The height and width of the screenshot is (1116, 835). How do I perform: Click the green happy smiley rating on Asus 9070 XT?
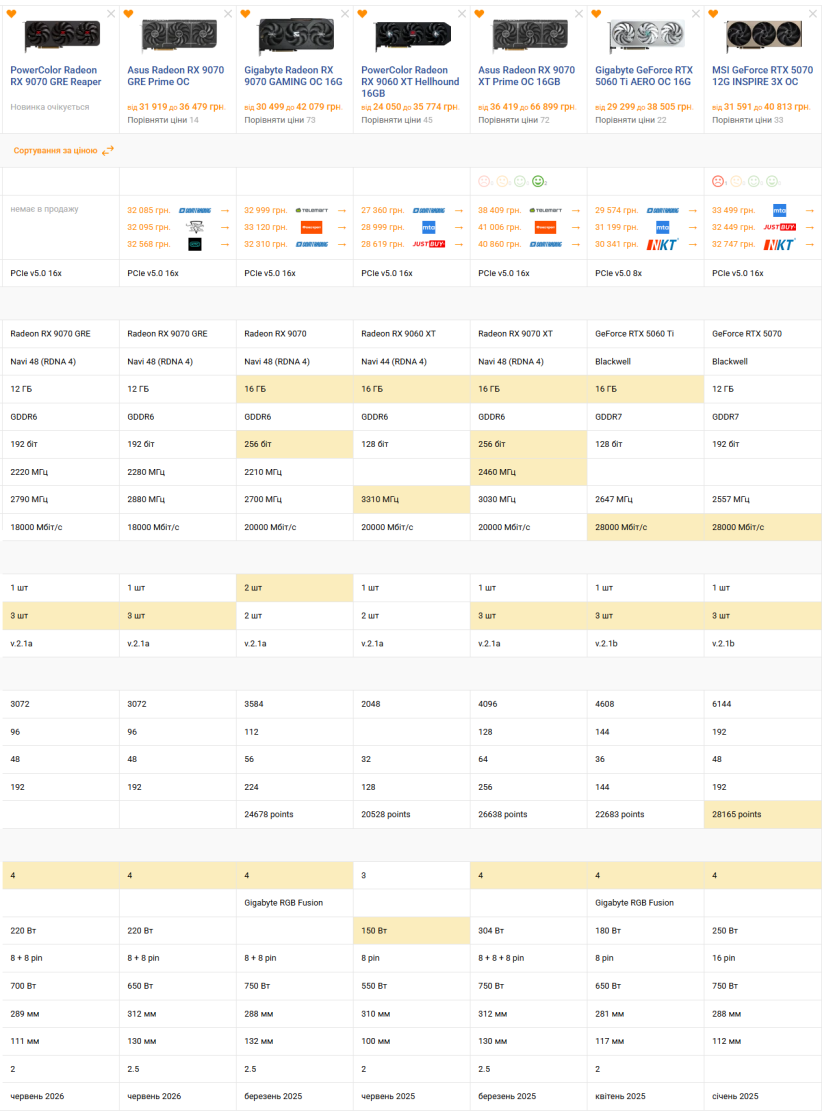[538, 181]
